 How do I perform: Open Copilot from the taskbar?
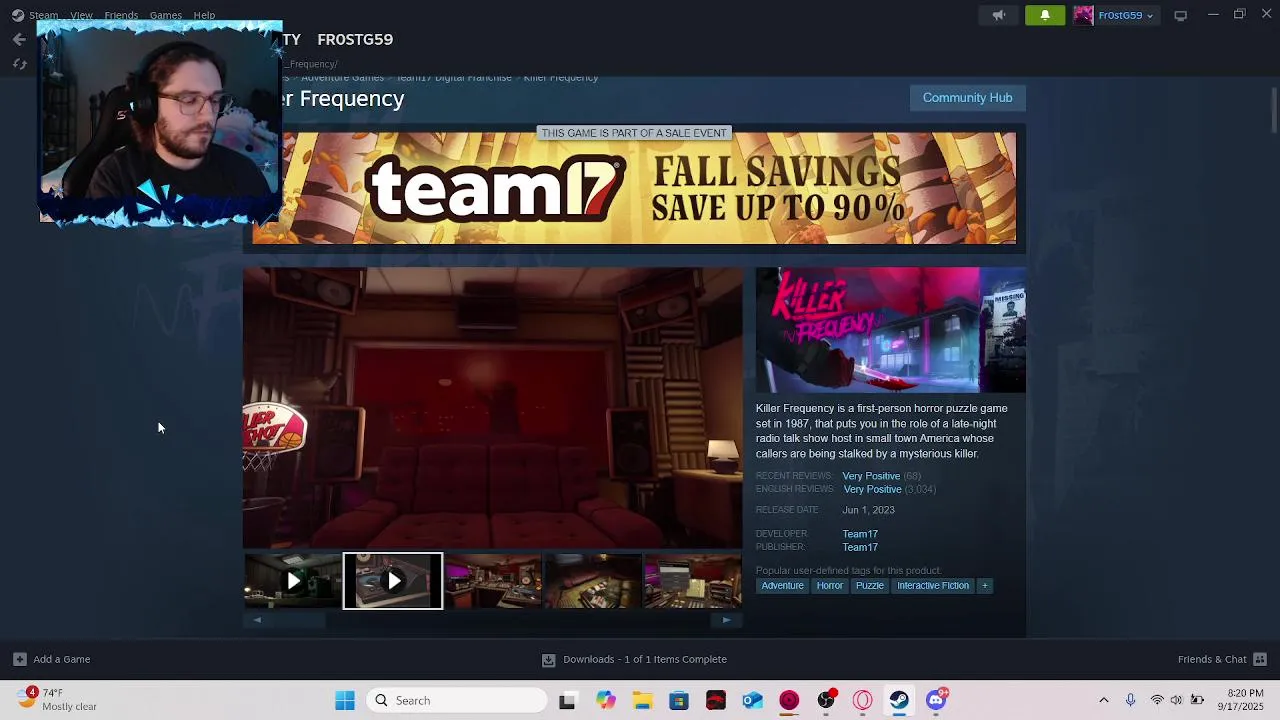pyautogui.click(x=605, y=700)
